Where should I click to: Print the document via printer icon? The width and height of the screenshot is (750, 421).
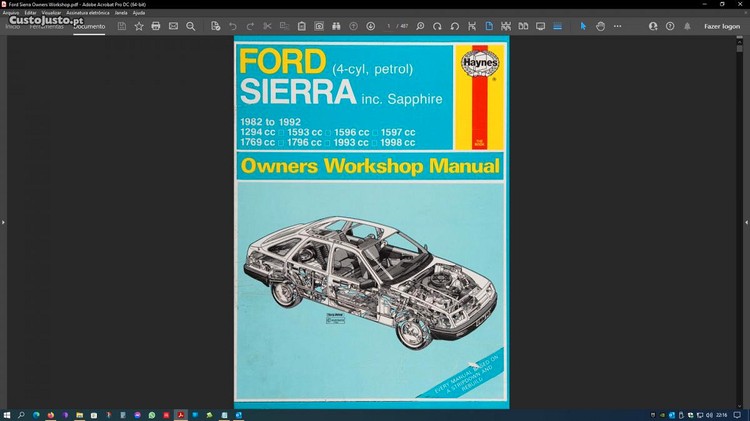pyautogui.click(x=156, y=26)
